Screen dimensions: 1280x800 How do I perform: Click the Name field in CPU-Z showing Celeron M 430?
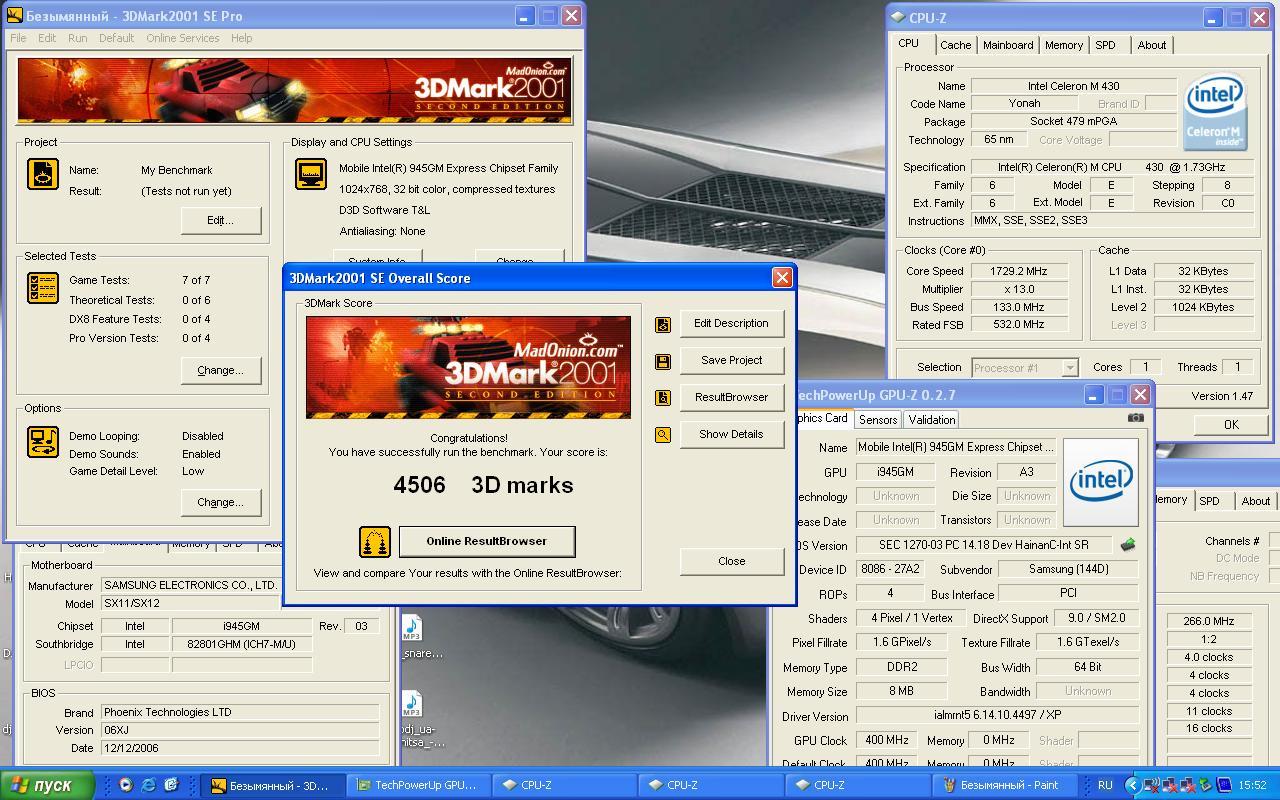pyautogui.click(x=1074, y=86)
